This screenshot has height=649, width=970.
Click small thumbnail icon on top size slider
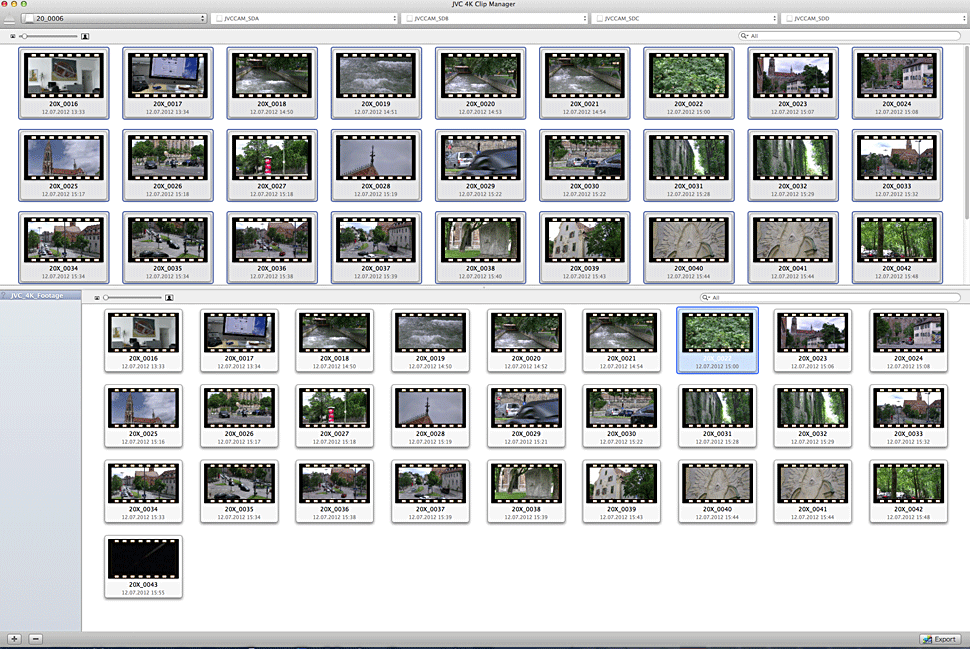pyautogui.click(x=13, y=36)
